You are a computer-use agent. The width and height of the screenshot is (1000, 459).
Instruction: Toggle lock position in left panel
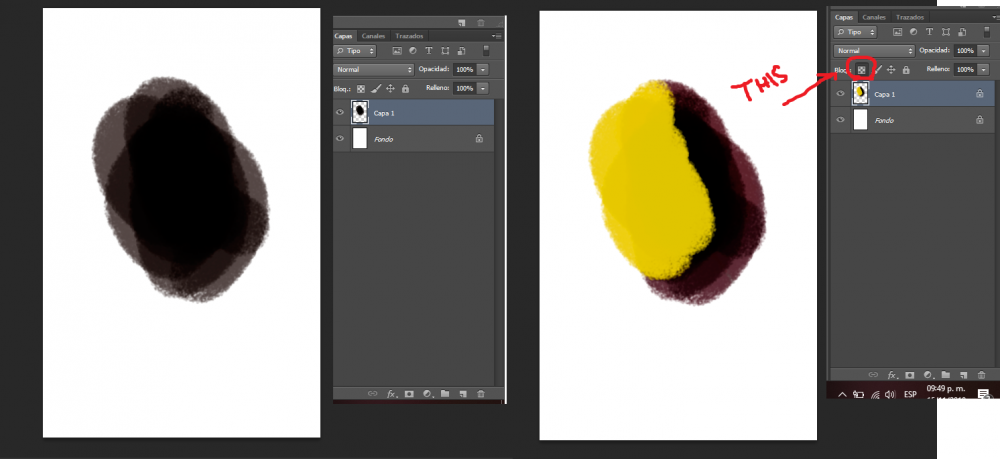click(390, 89)
